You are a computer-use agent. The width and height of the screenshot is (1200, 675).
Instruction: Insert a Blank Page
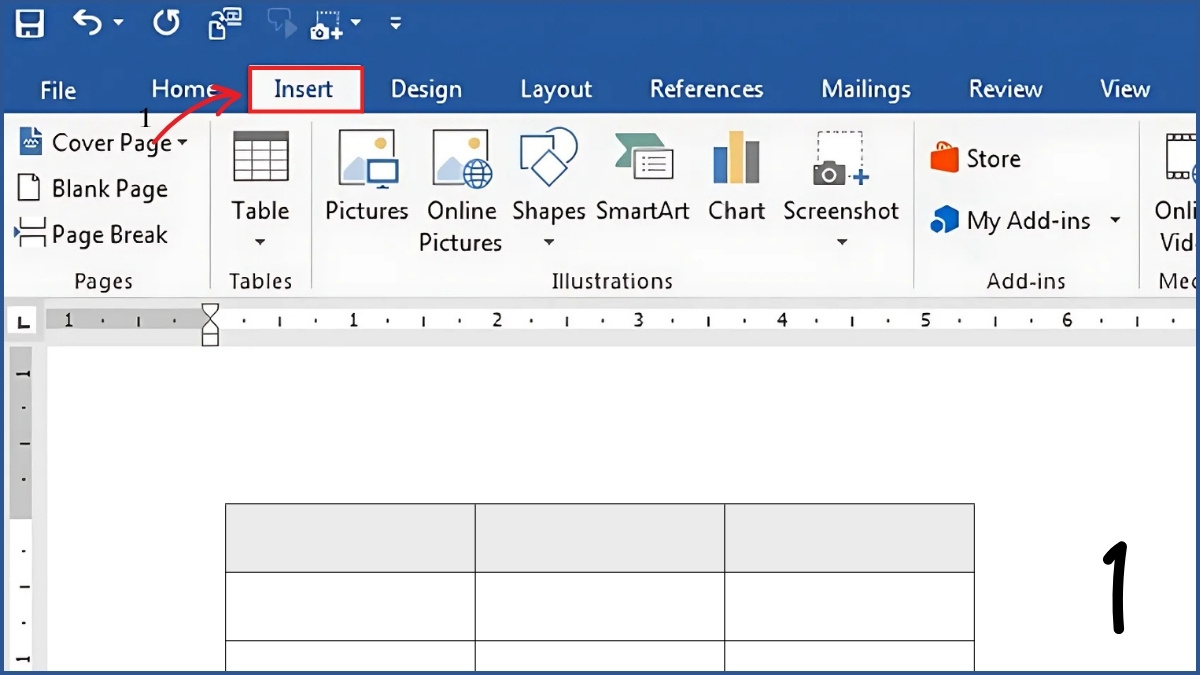[94, 189]
